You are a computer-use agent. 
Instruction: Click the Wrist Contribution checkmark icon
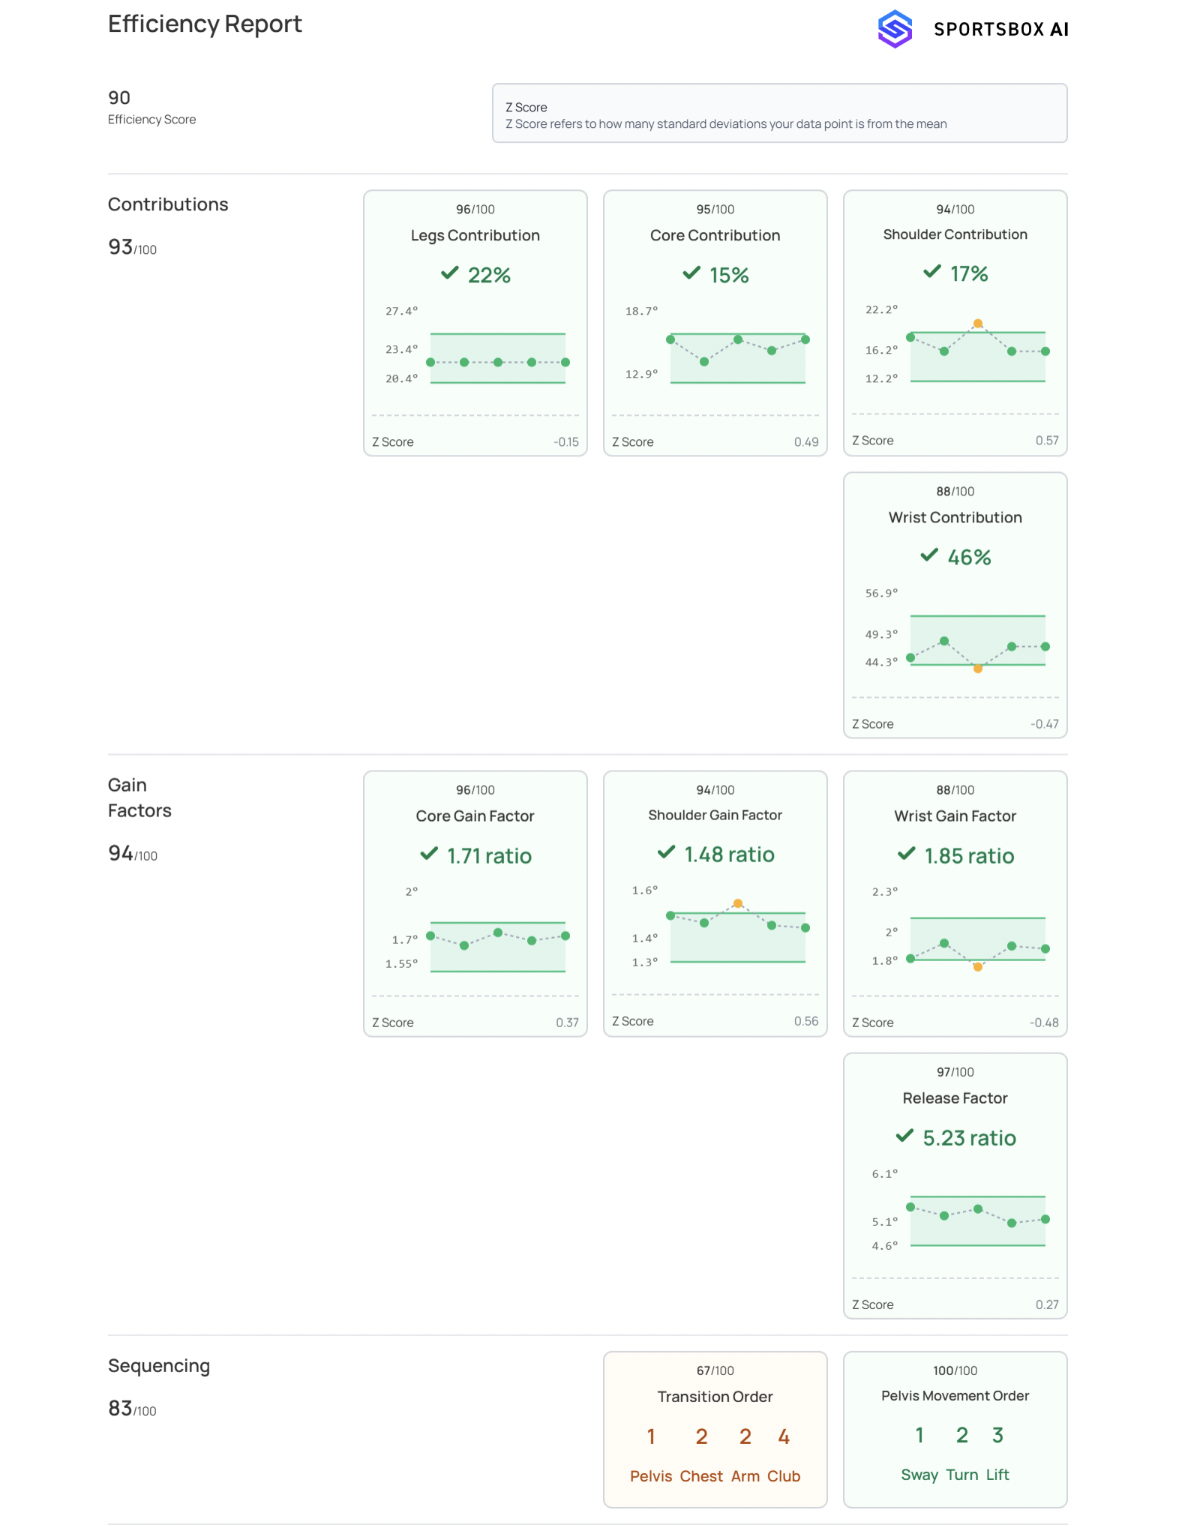[x=929, y=555]
